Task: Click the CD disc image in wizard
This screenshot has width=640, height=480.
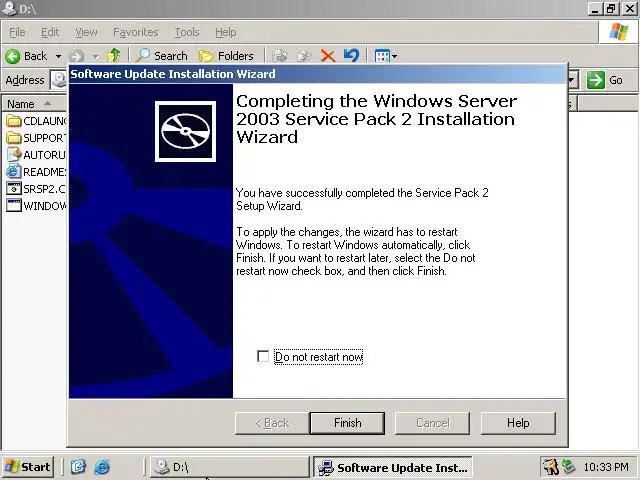Action: click(185, 131)
